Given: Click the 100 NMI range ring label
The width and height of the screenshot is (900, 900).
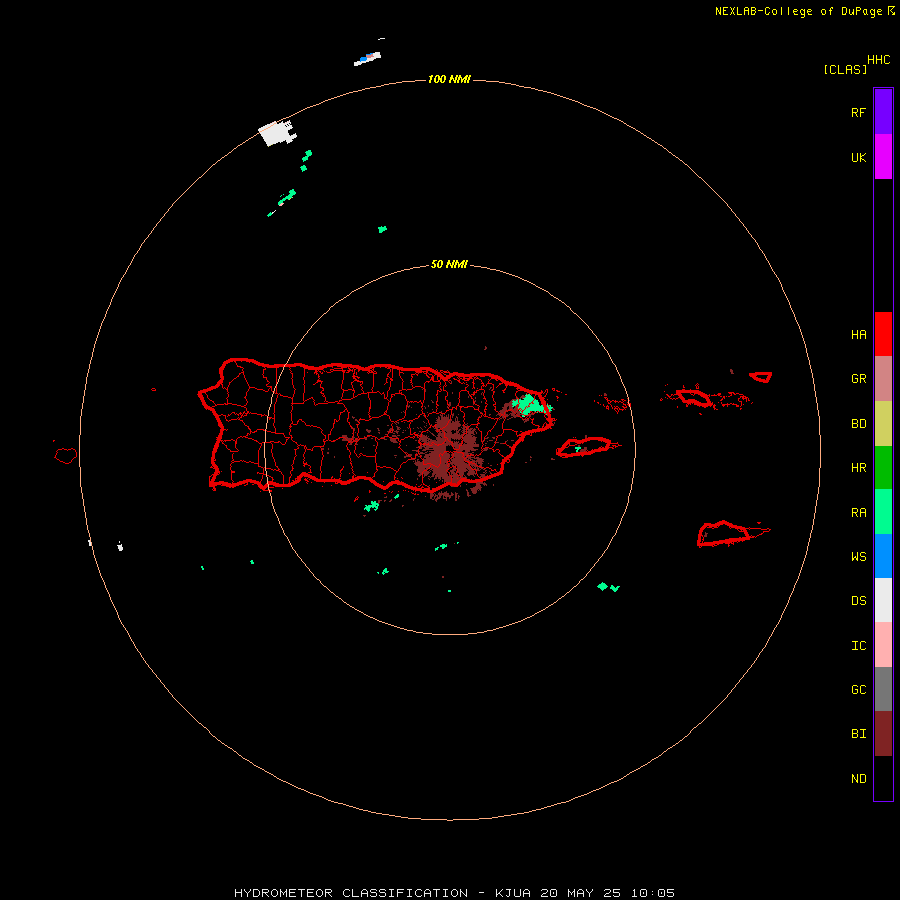Looking at the screenshot, I should [449, 79].
